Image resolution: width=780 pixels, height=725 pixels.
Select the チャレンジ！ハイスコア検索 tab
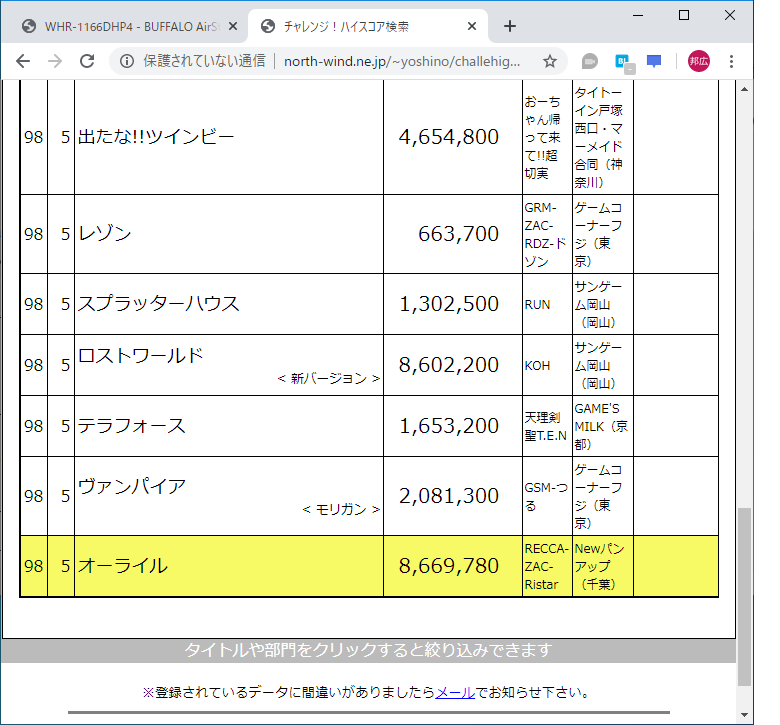[x=368, y=26]
